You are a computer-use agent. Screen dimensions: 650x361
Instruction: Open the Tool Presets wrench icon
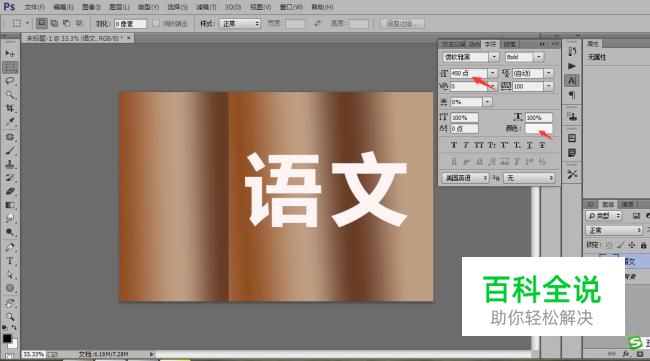click(x=572, y=174)
